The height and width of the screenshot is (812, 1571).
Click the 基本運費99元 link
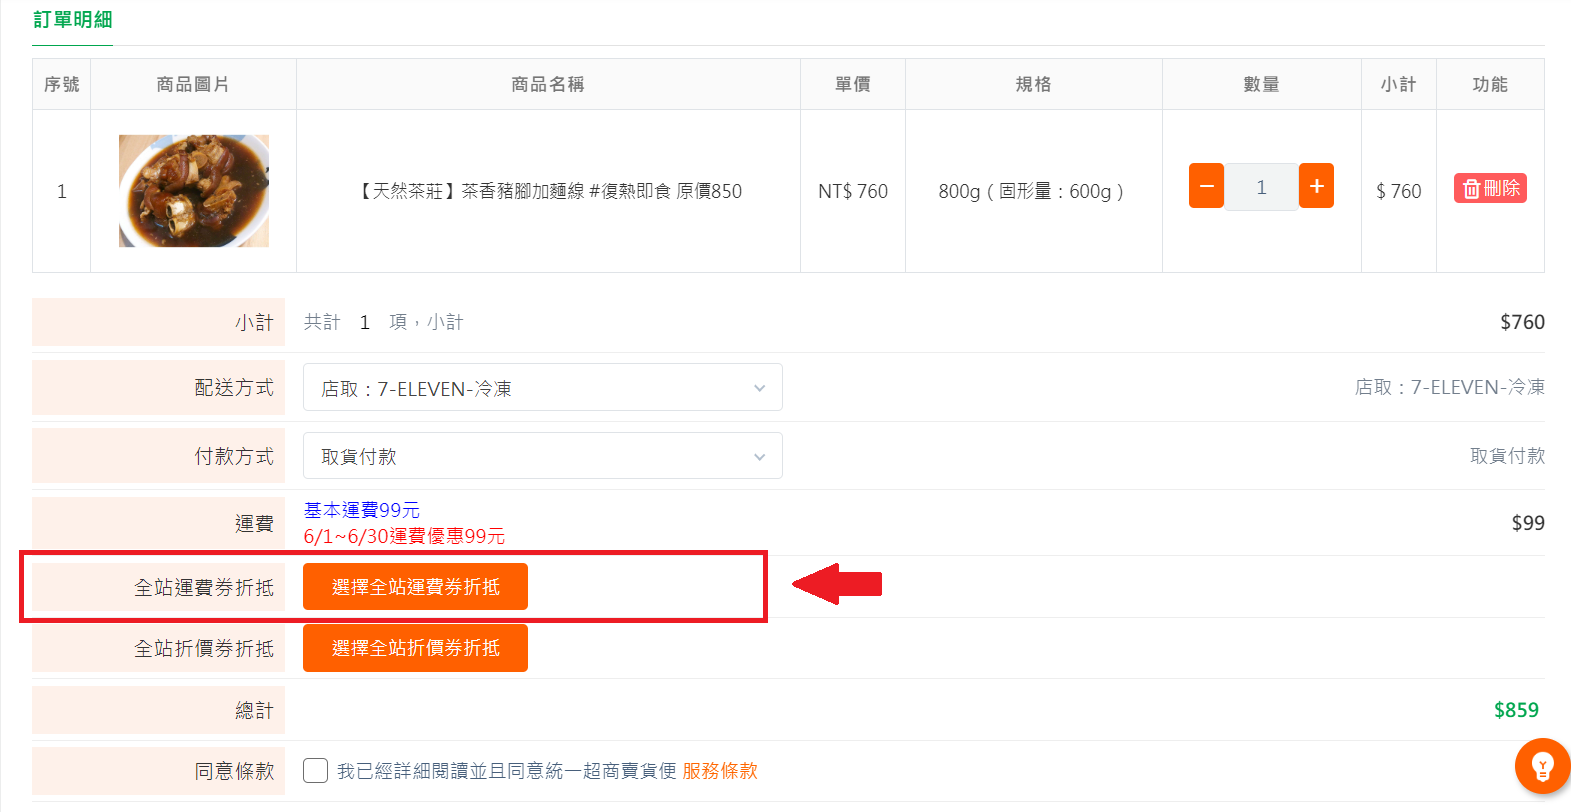[x=362, y=510]
